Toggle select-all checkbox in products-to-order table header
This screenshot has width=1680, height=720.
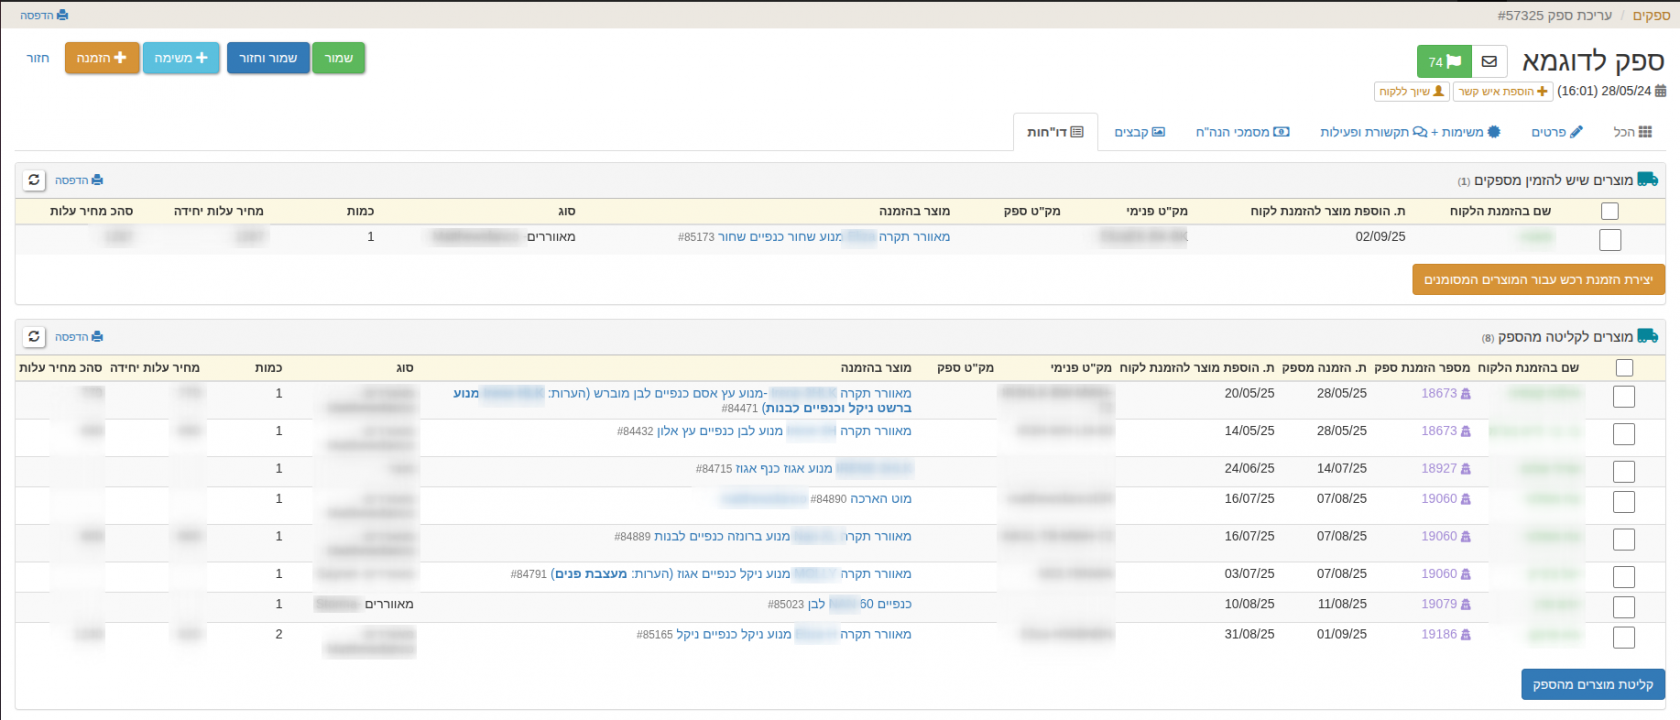point(1609,211)
